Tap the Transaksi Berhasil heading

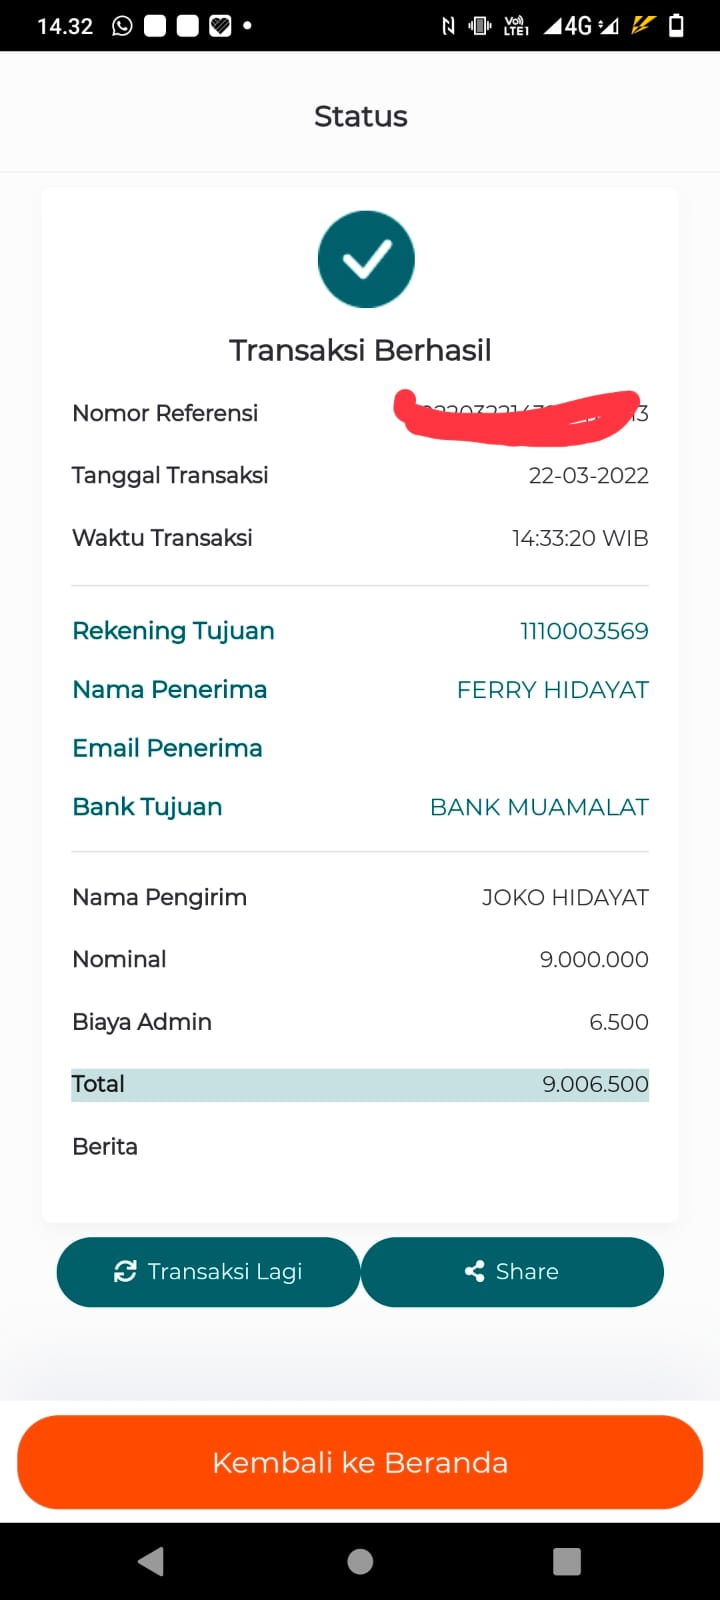360,350
